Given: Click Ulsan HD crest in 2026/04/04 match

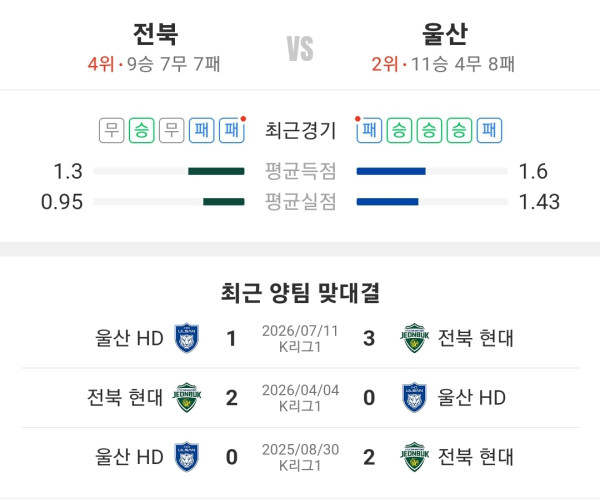Looking at the screenshot, I should (414, 398).
